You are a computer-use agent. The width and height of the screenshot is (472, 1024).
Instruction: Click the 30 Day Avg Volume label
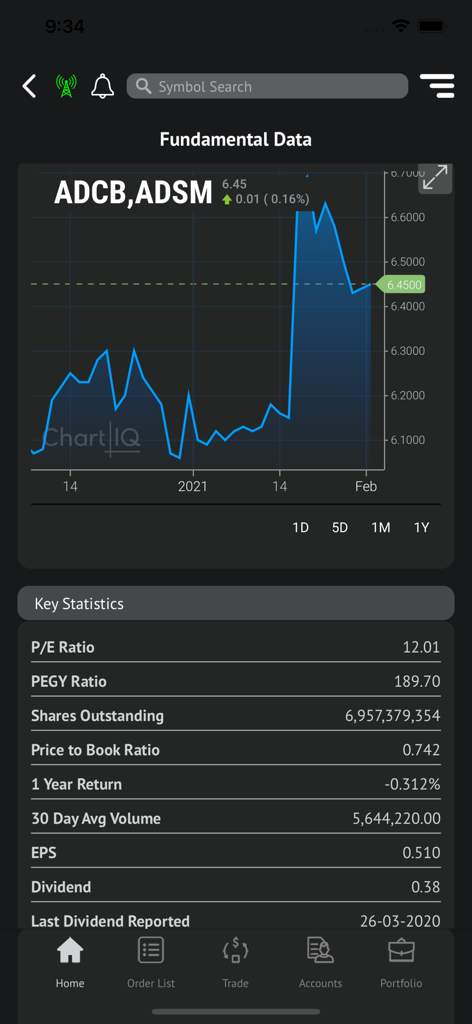click(x=96, y=818)
